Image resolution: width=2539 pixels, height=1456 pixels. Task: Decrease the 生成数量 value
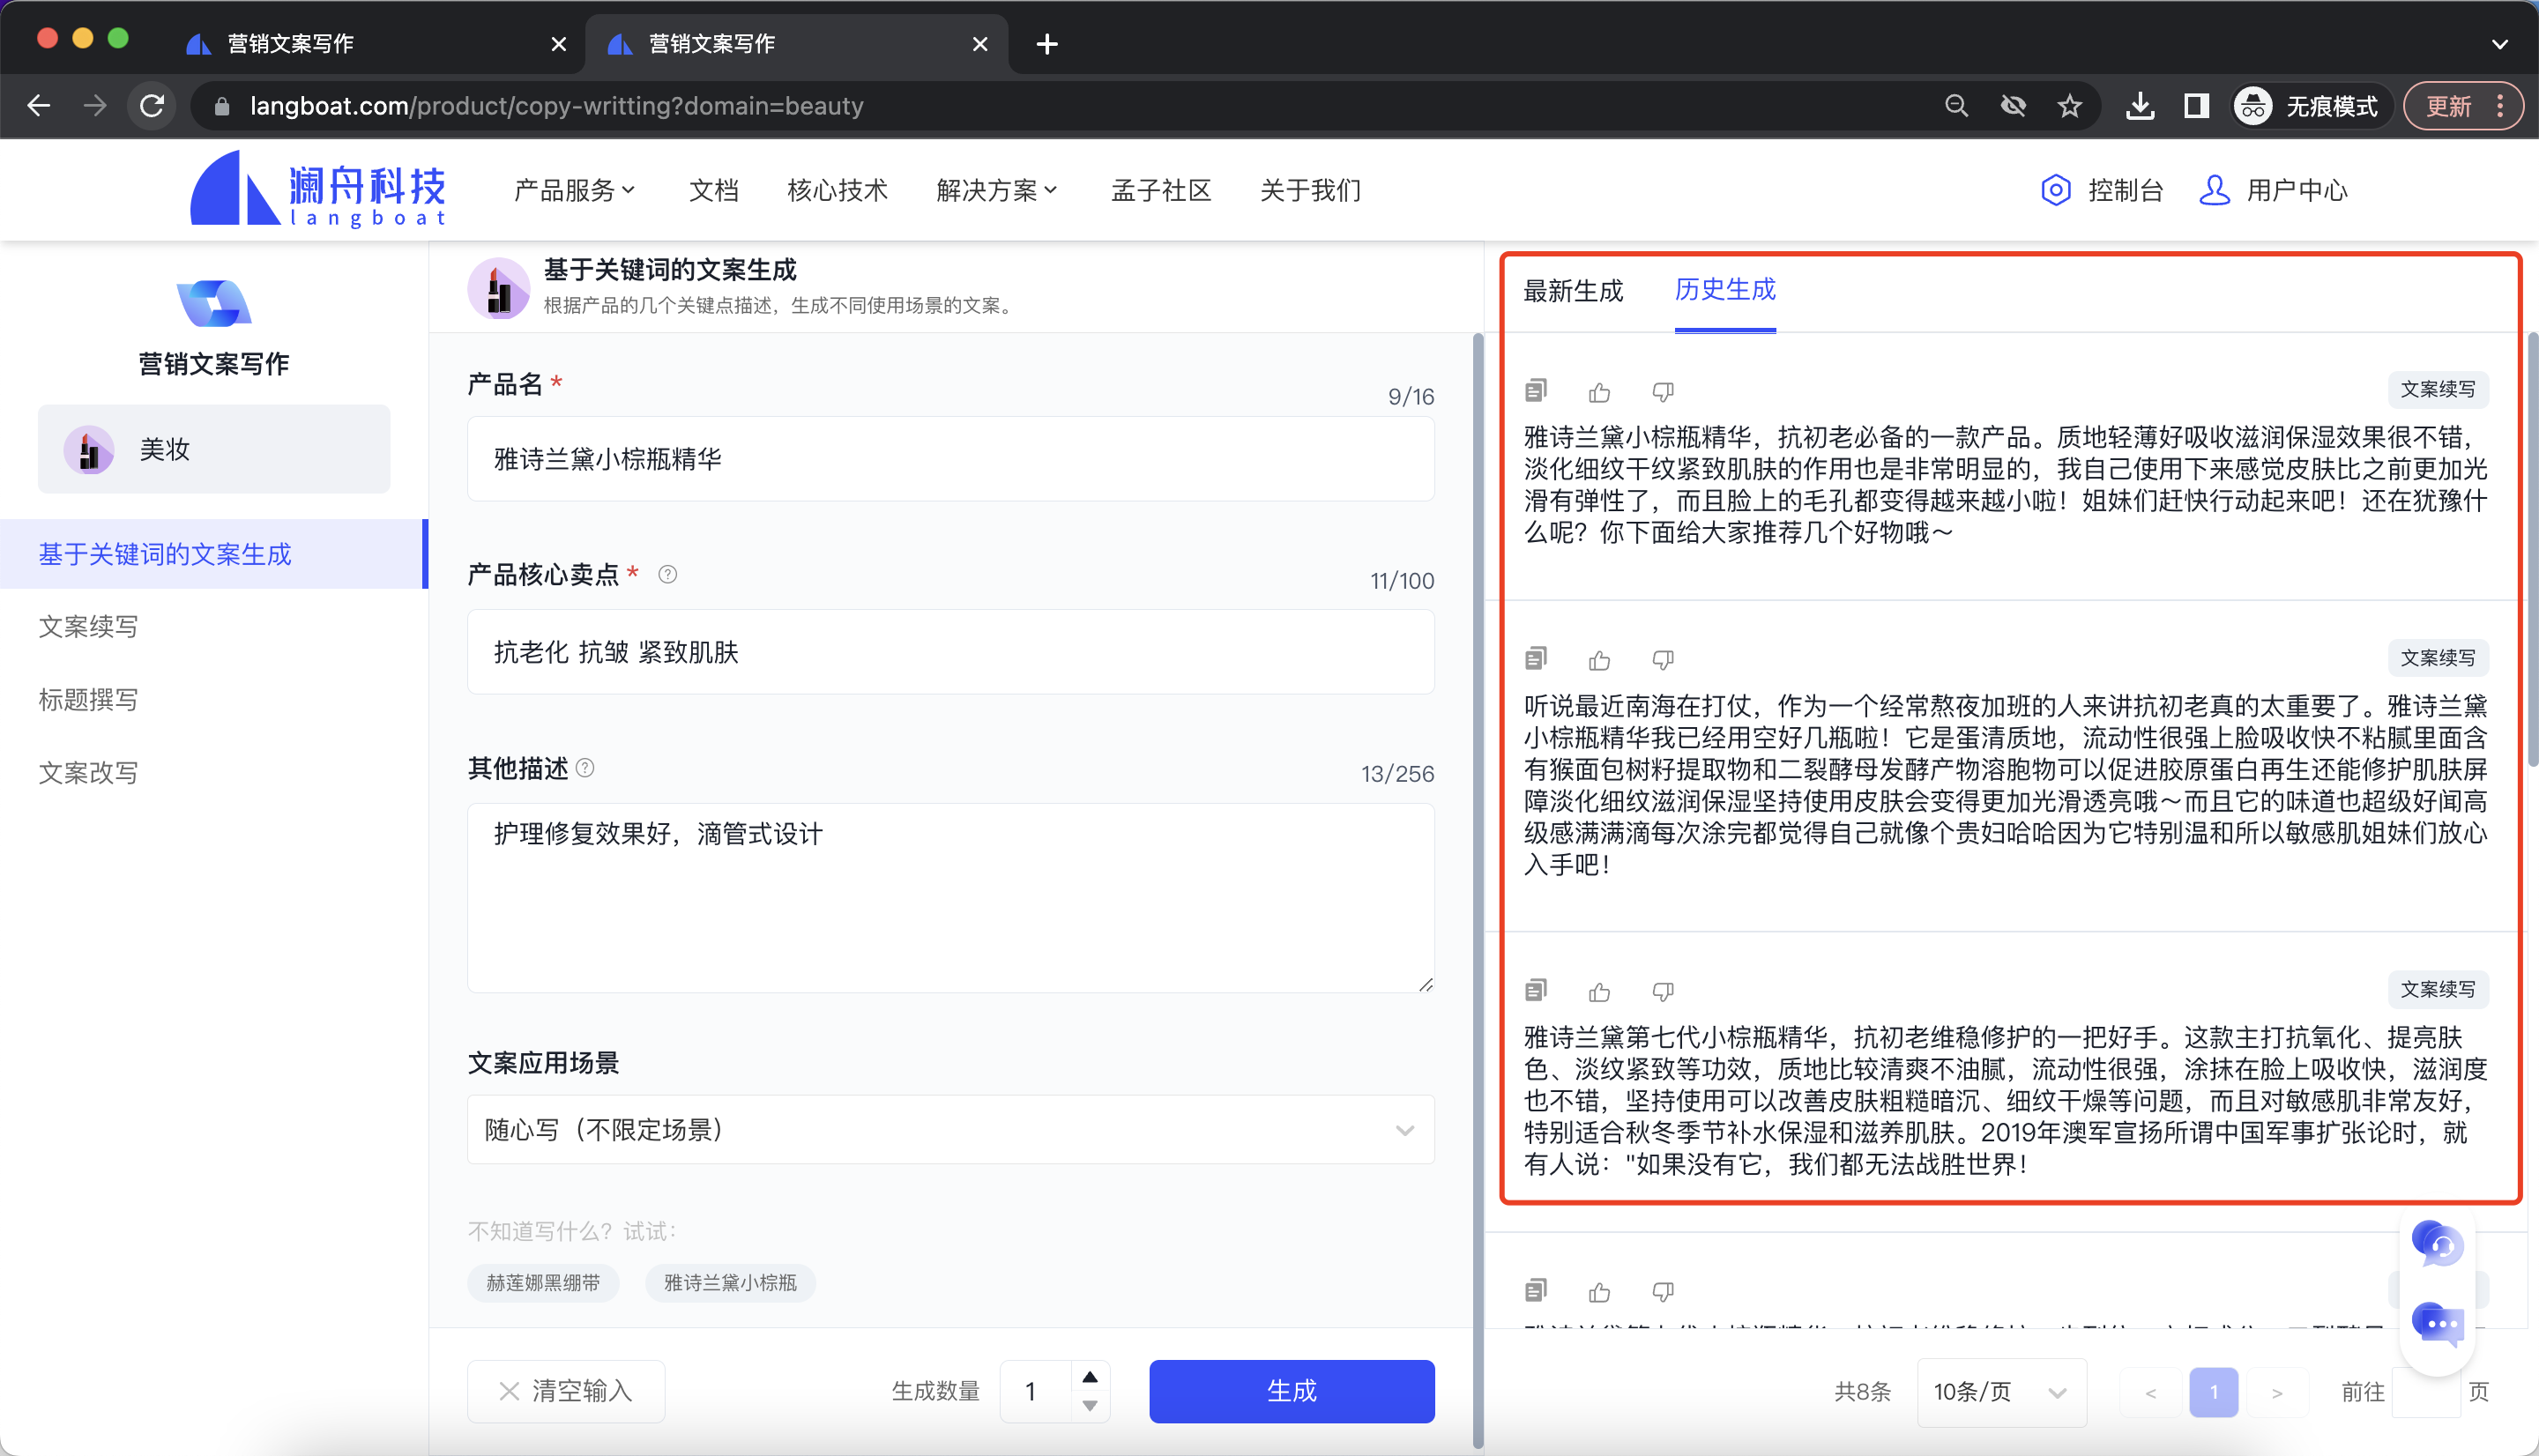coord(1089,1406)
